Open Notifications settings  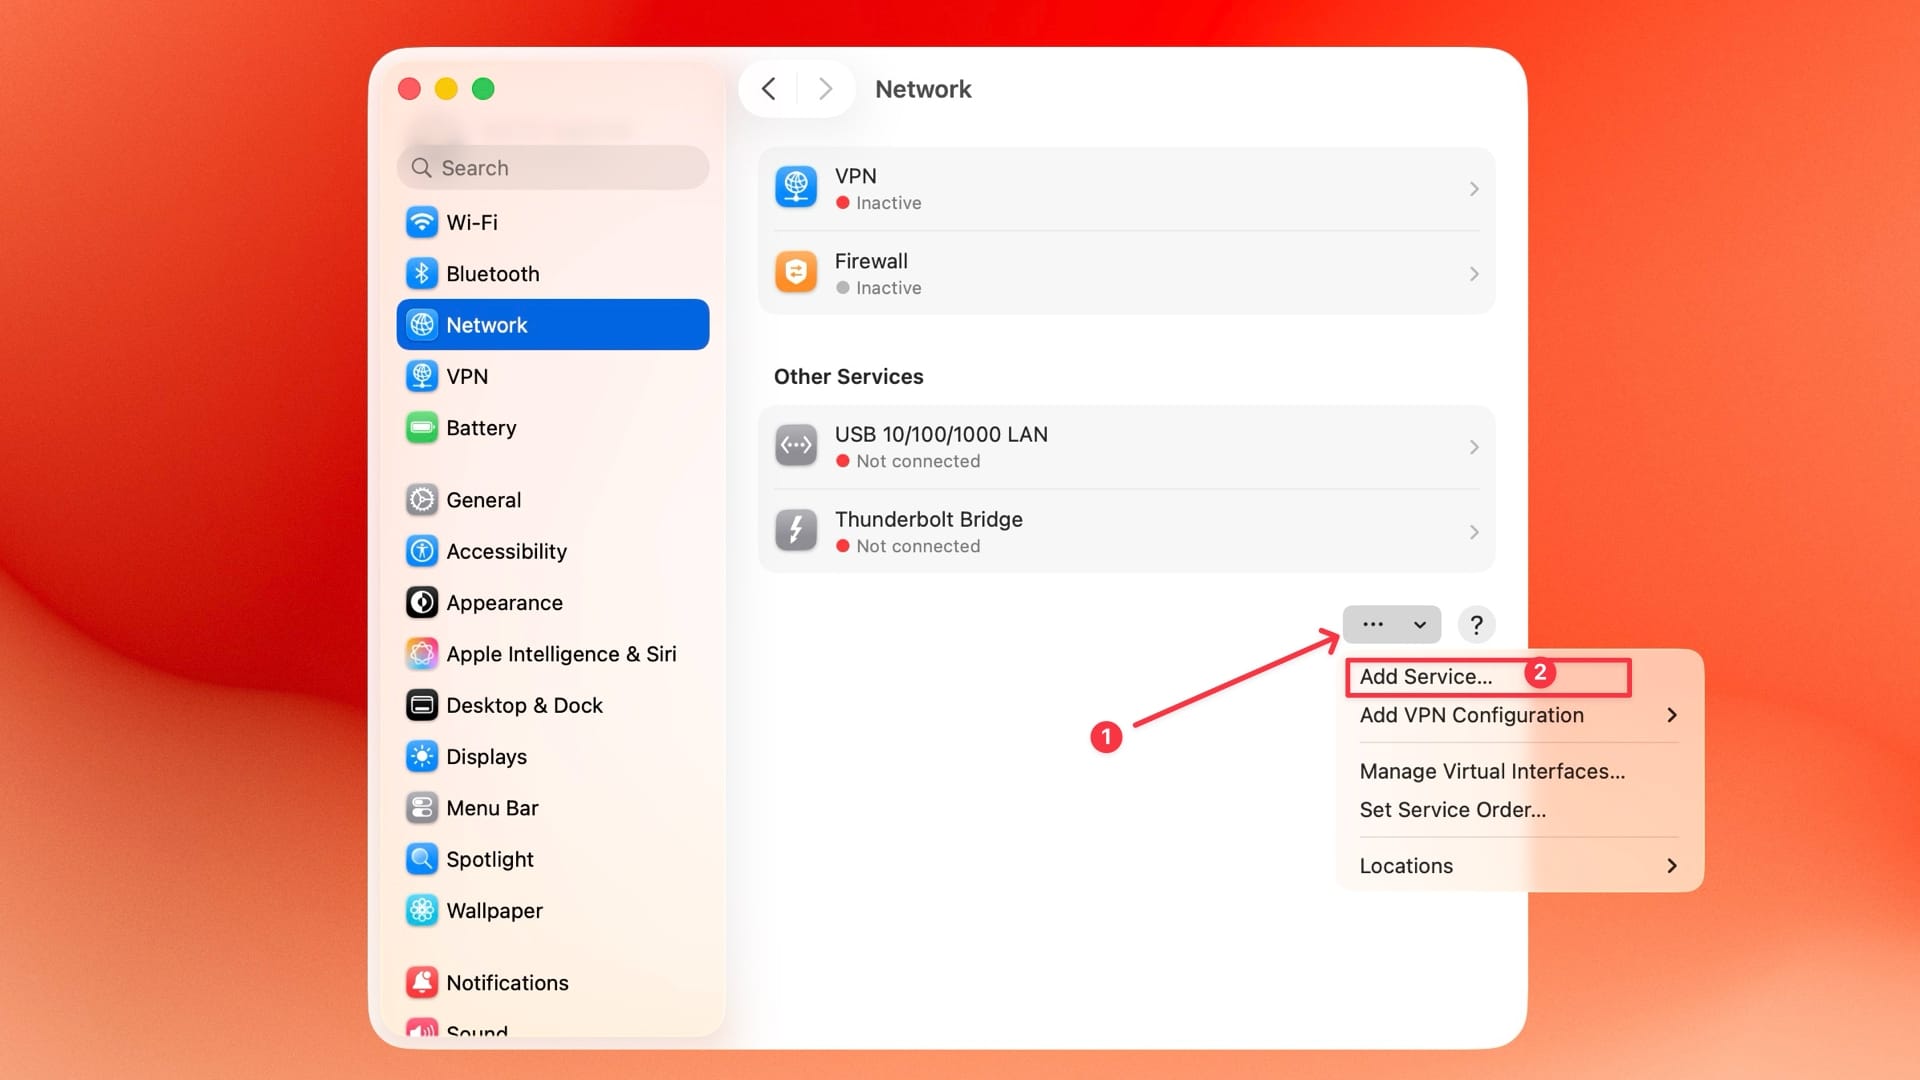(421, 982)
